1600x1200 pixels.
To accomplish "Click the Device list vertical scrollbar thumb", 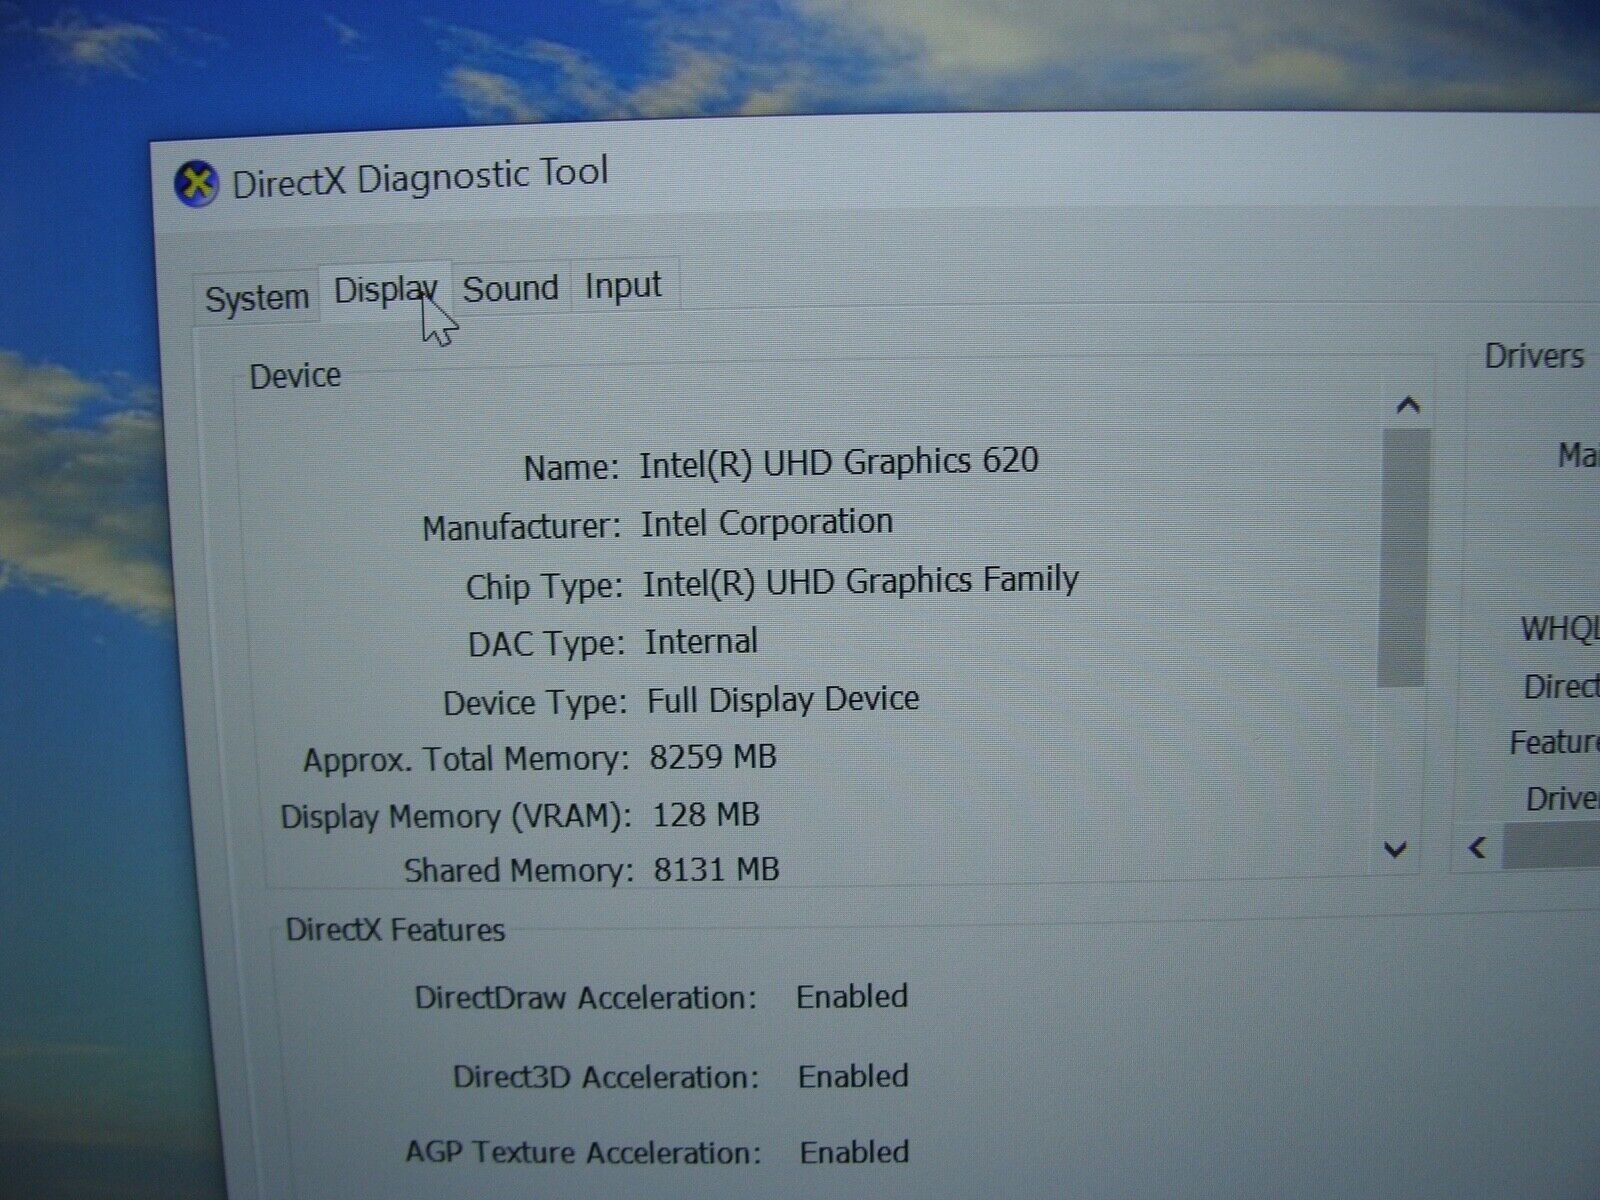I will point(1403,557).
